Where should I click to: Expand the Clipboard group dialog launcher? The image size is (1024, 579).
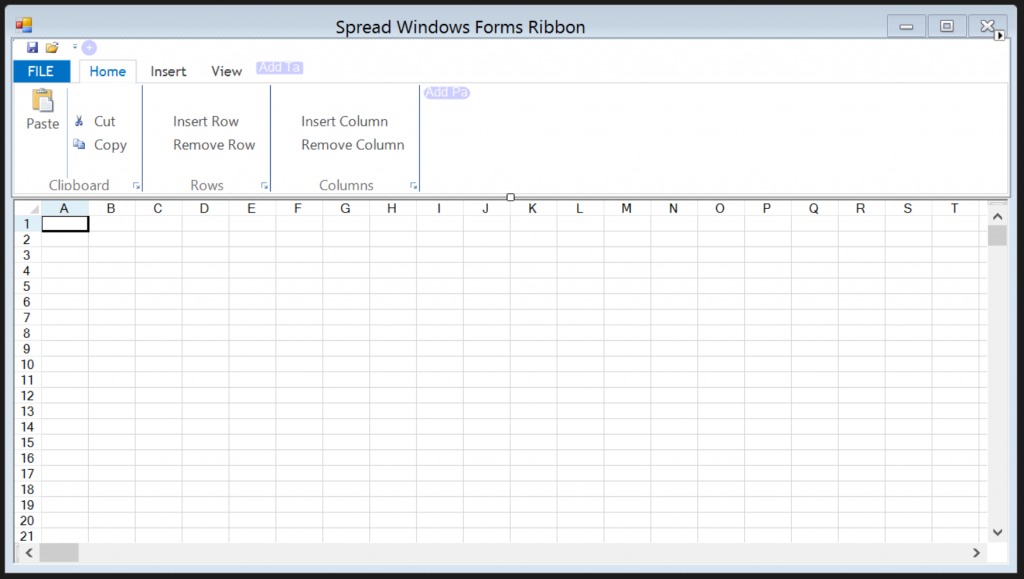(136, 186)
